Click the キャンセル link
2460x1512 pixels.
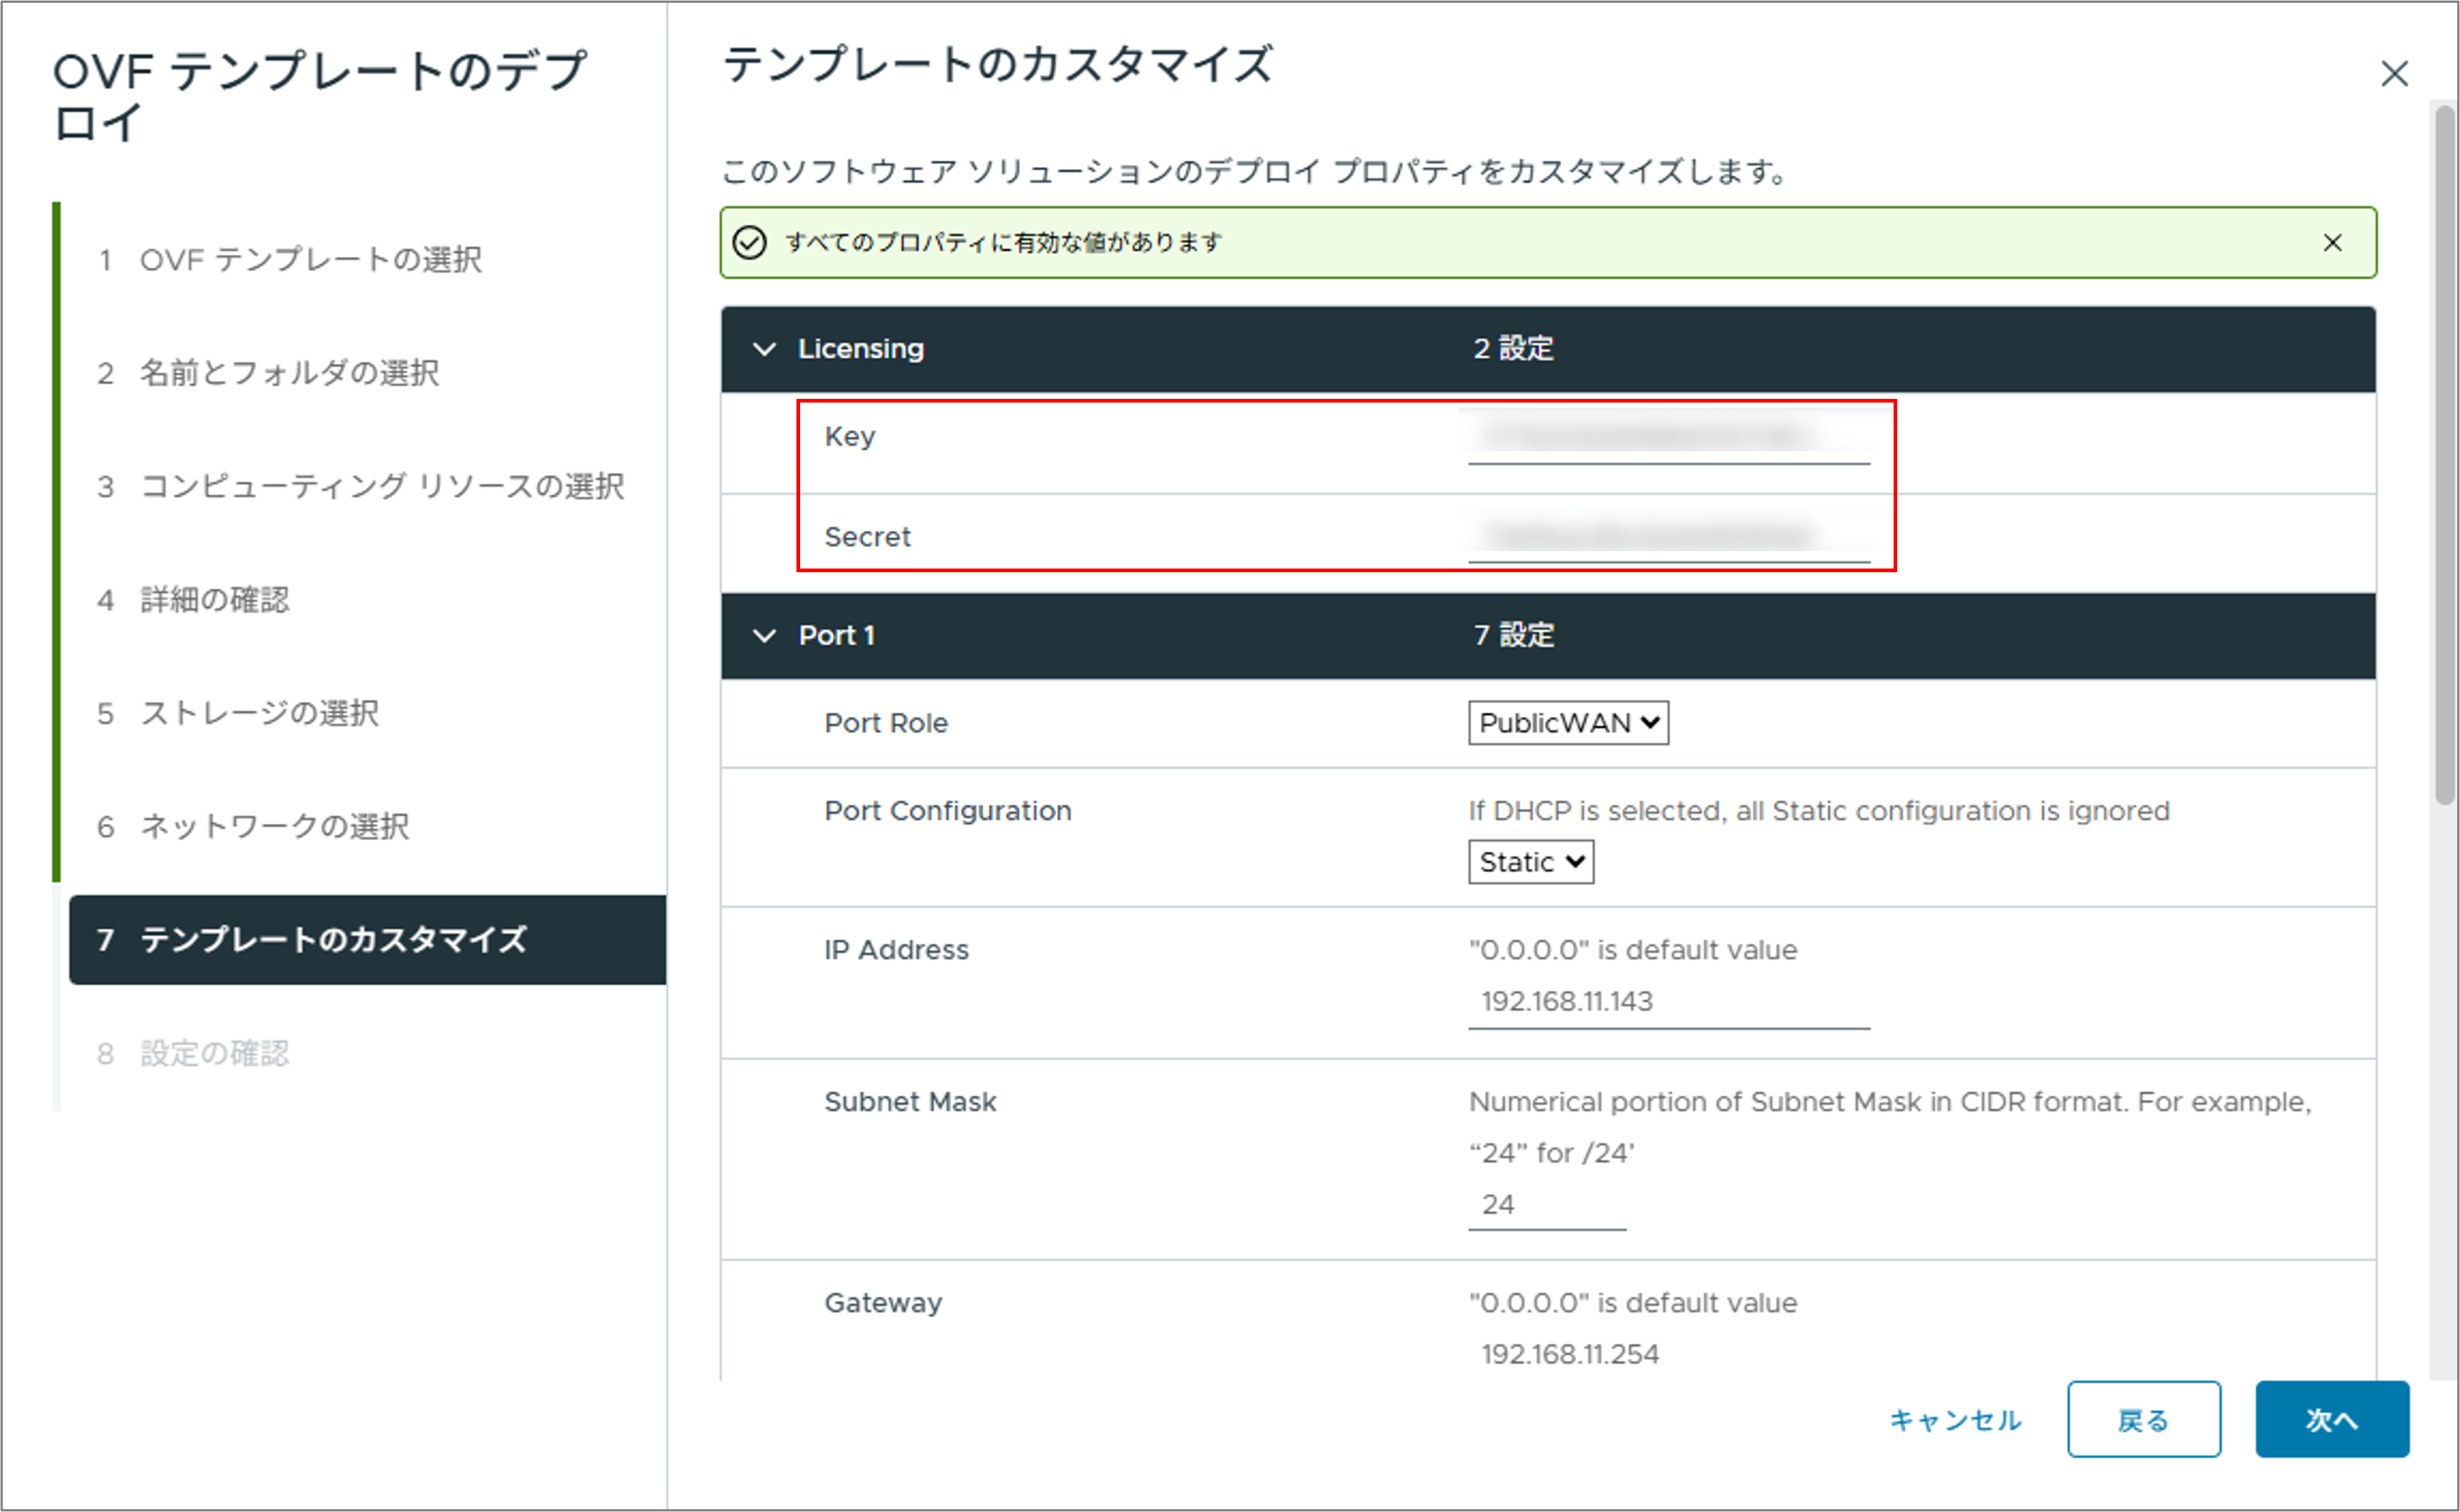(1955, 1421)
